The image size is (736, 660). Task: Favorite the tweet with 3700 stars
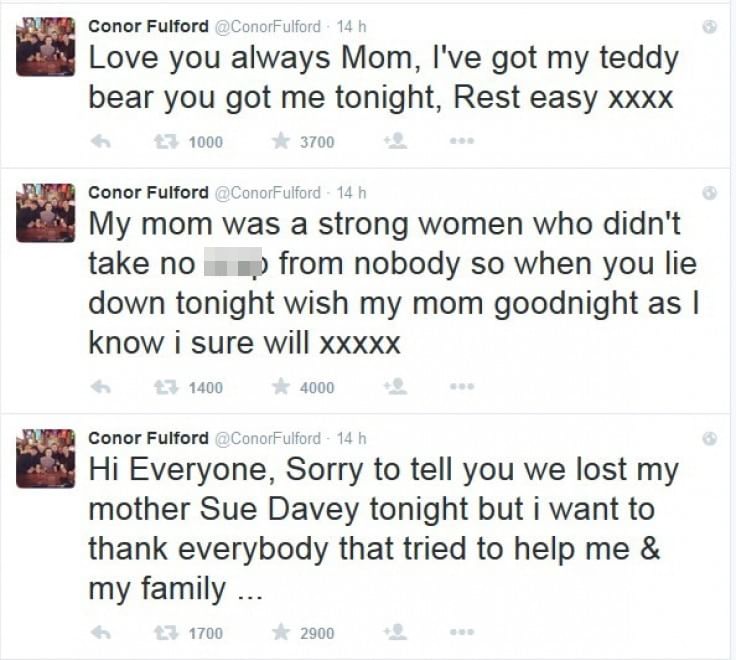coord(281,141)
